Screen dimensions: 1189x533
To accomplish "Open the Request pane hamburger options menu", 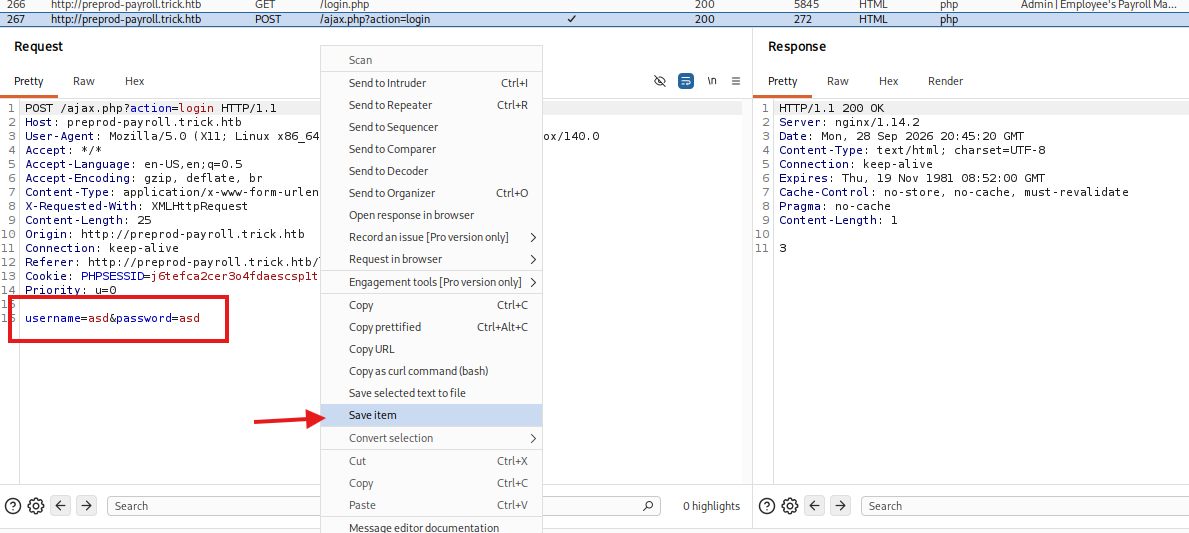I will tap(736, 81).
